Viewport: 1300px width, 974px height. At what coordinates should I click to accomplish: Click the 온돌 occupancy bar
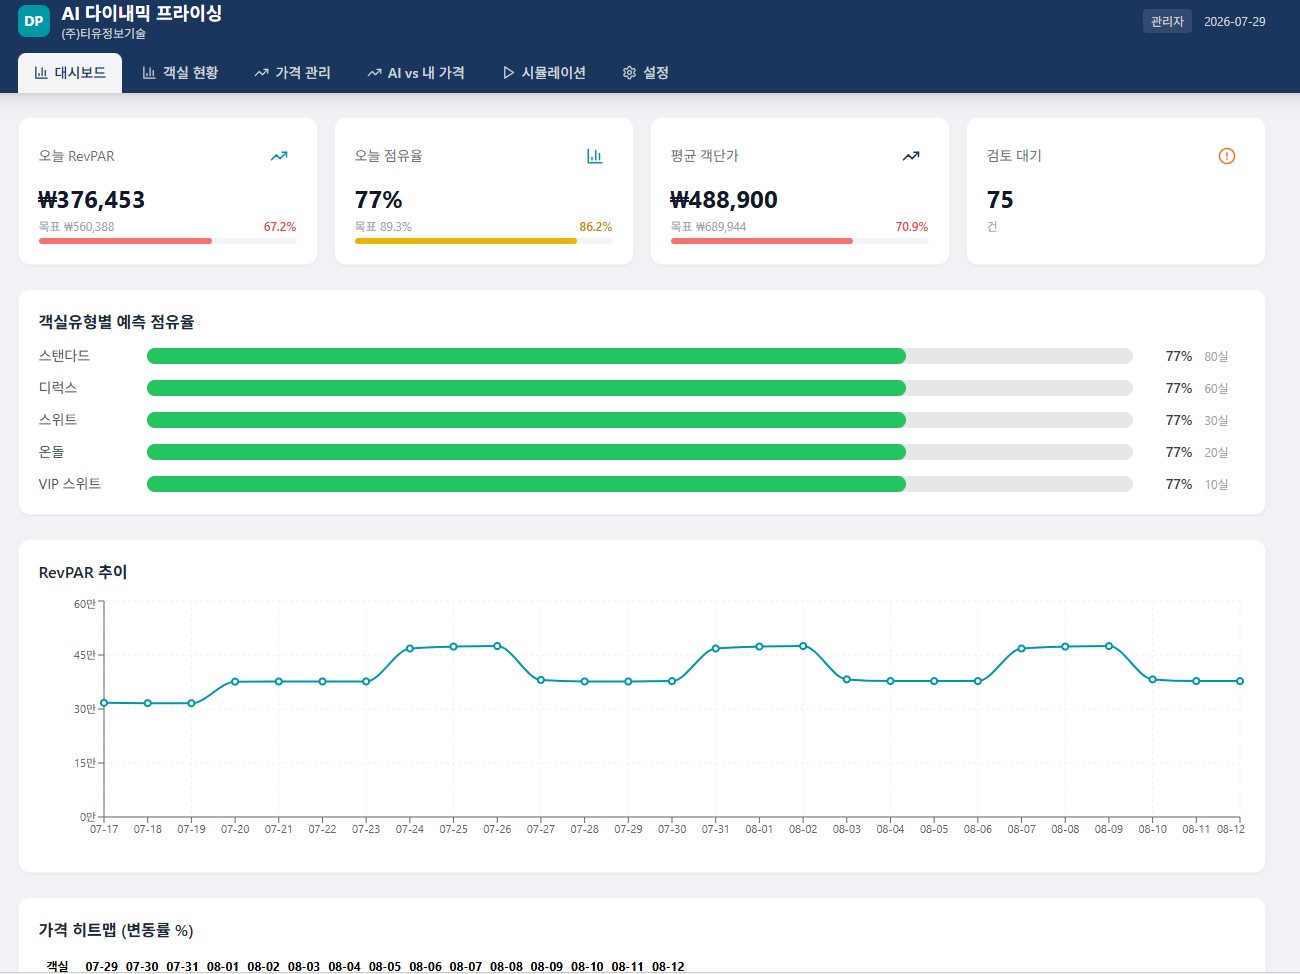(640, 452)
